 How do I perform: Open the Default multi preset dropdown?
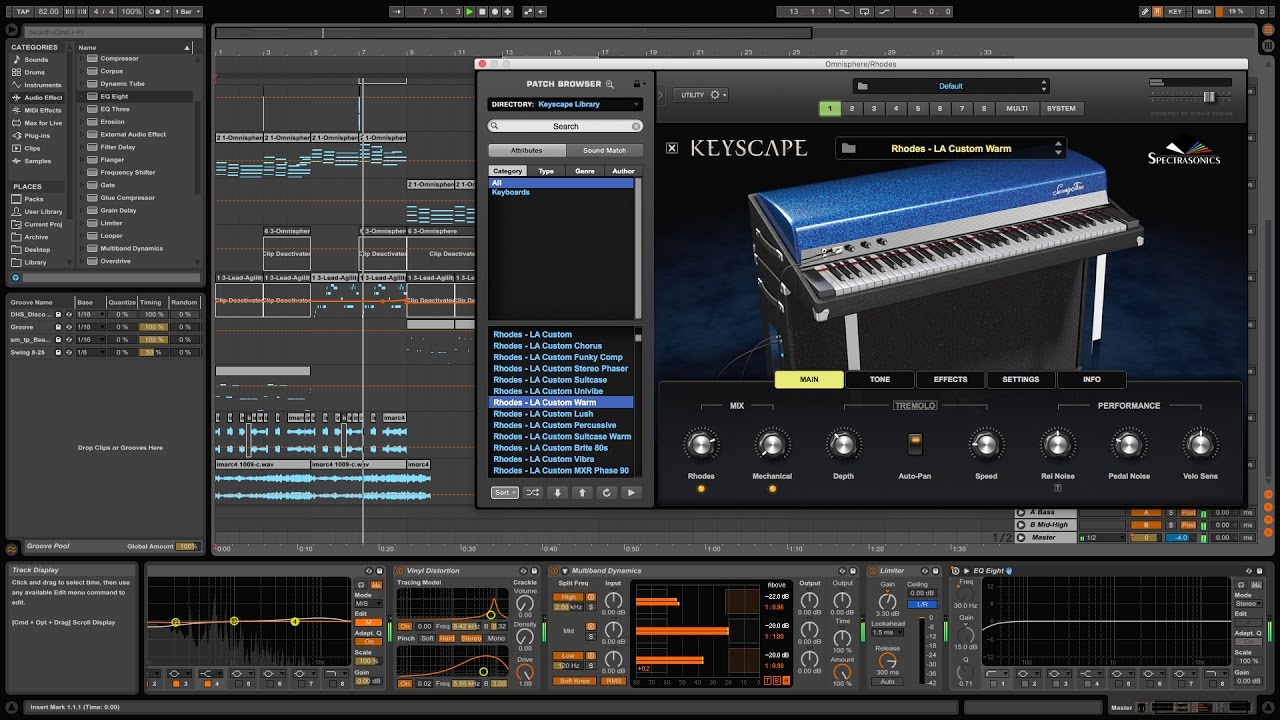point(950,86)
